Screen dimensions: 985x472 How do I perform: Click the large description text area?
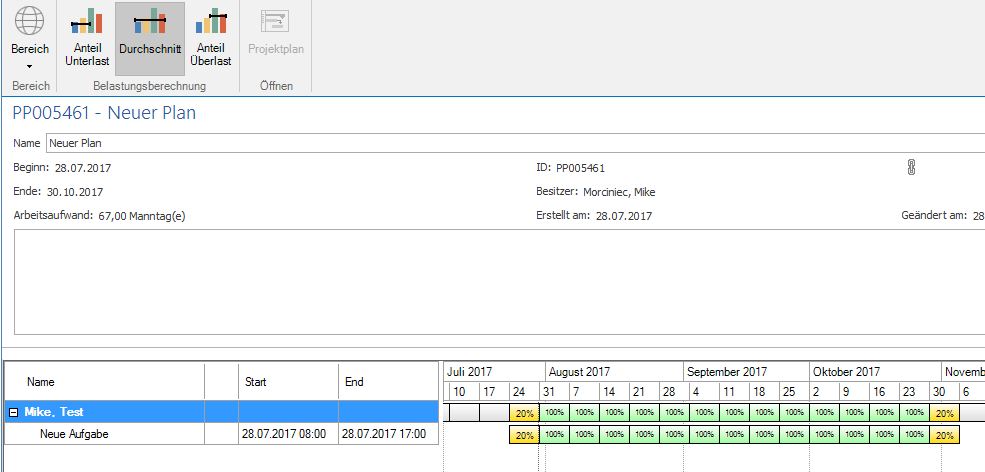[x=500, y=281]
